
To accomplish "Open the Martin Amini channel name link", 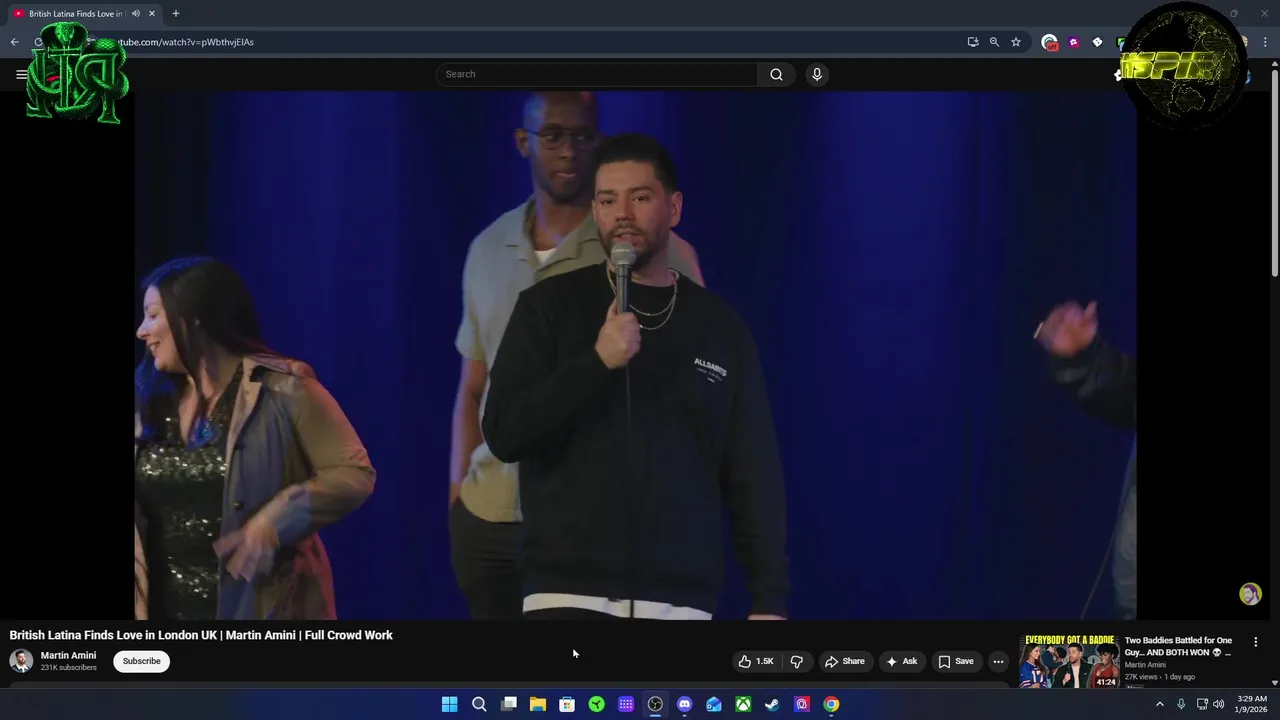I will [68, 655].
